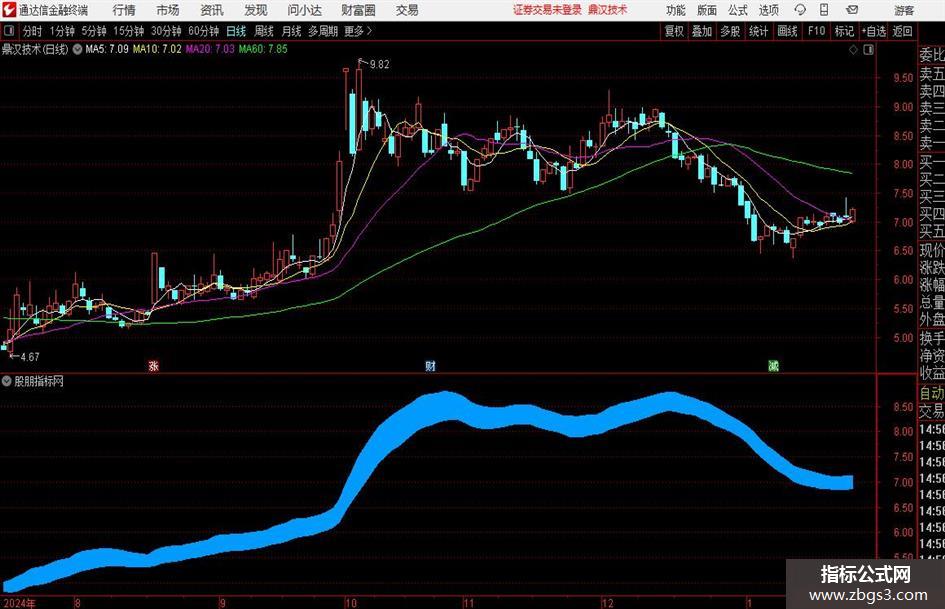Image resolution: width=945 pixels, height=609 pixels.
Task: Open the mobile phone icon
Action: 824,10
